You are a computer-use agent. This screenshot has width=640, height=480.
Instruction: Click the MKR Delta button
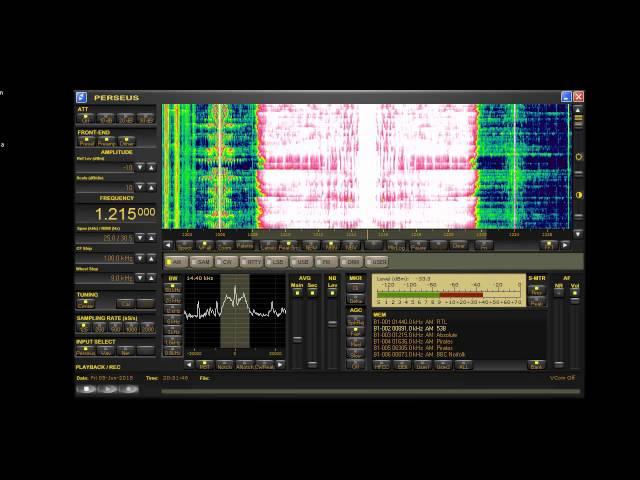coord(356,300)
